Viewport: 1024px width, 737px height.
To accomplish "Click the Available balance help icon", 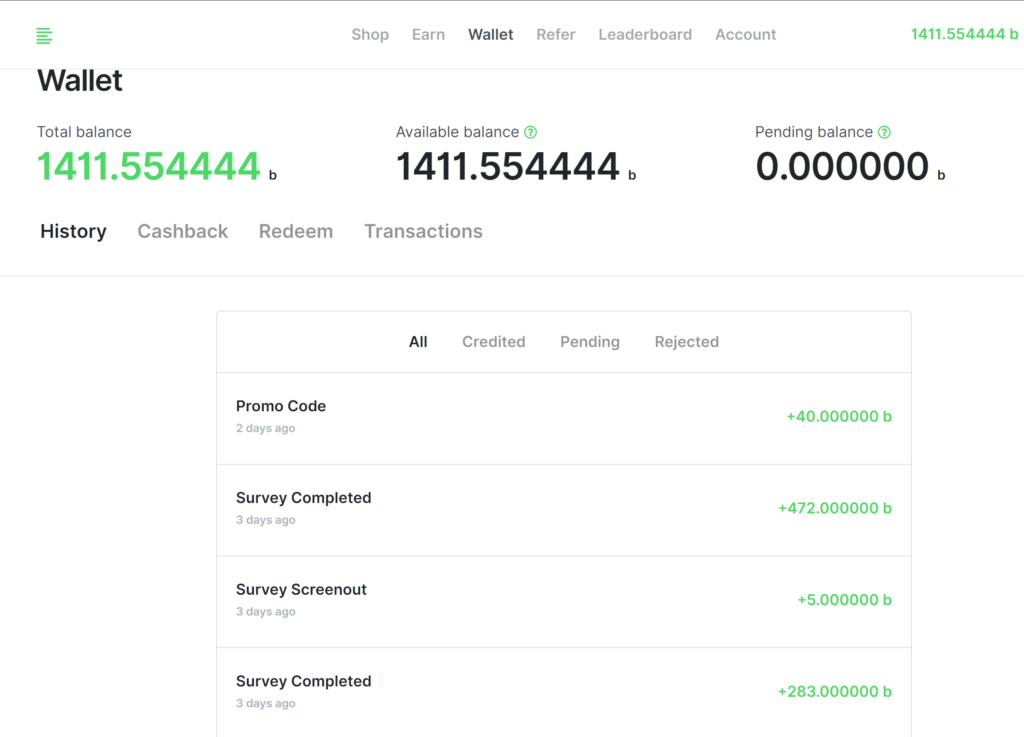I will [531, 132].
